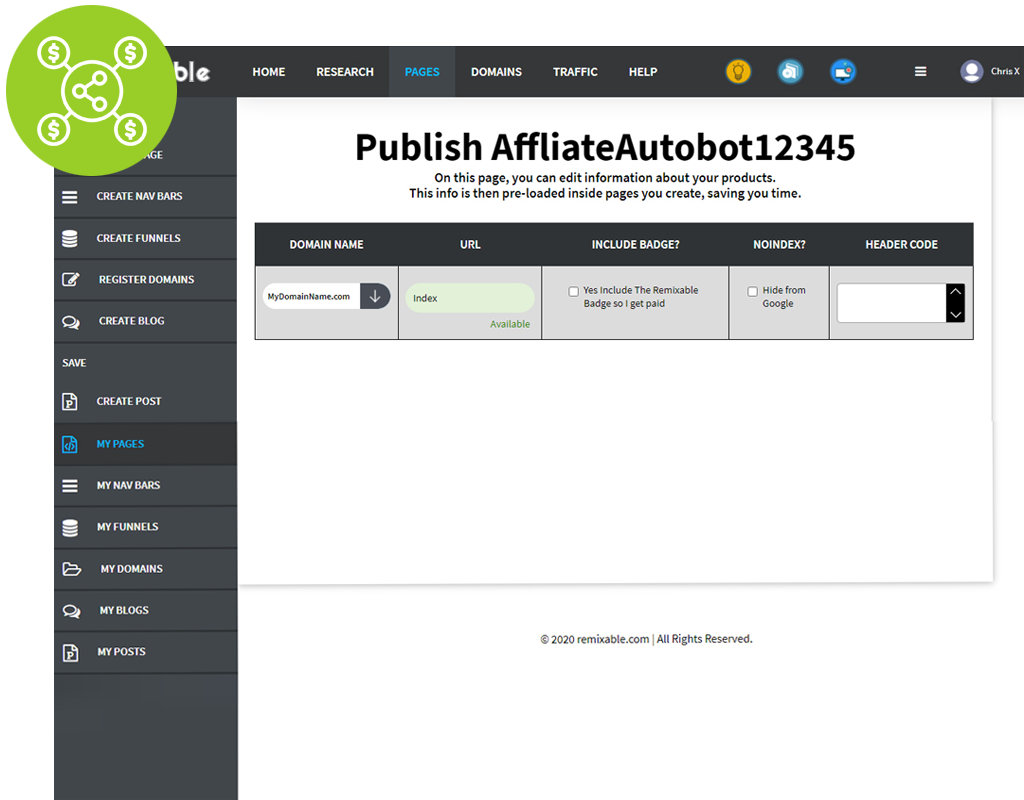Enable 'Yes Include The Remixable Badge' checkbox
Viewport: 1024px width, 800px height.
click(x=573, y=291)
